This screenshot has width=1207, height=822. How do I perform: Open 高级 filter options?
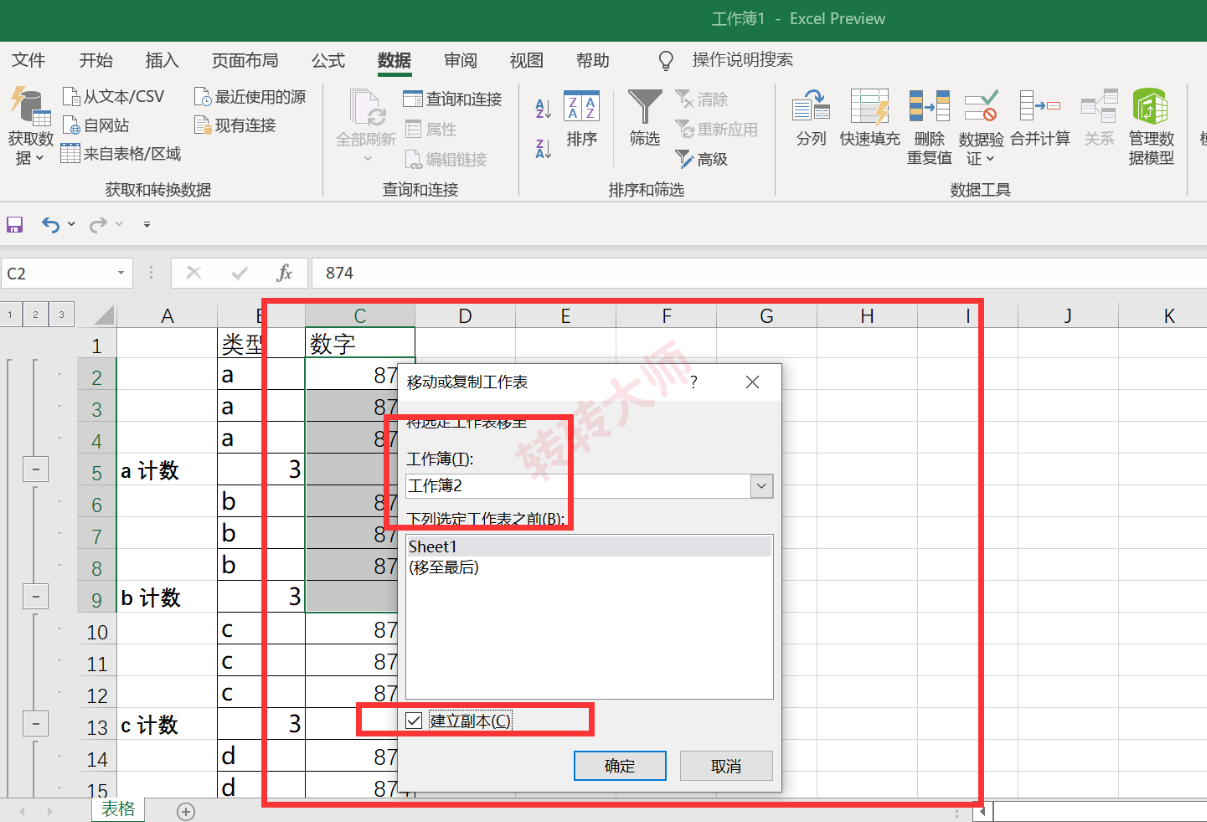click(701, 159)
